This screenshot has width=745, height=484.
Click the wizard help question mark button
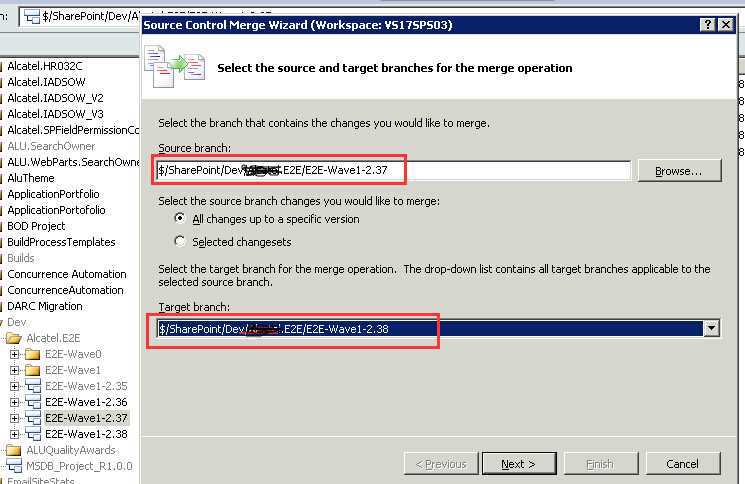[708, 25]
